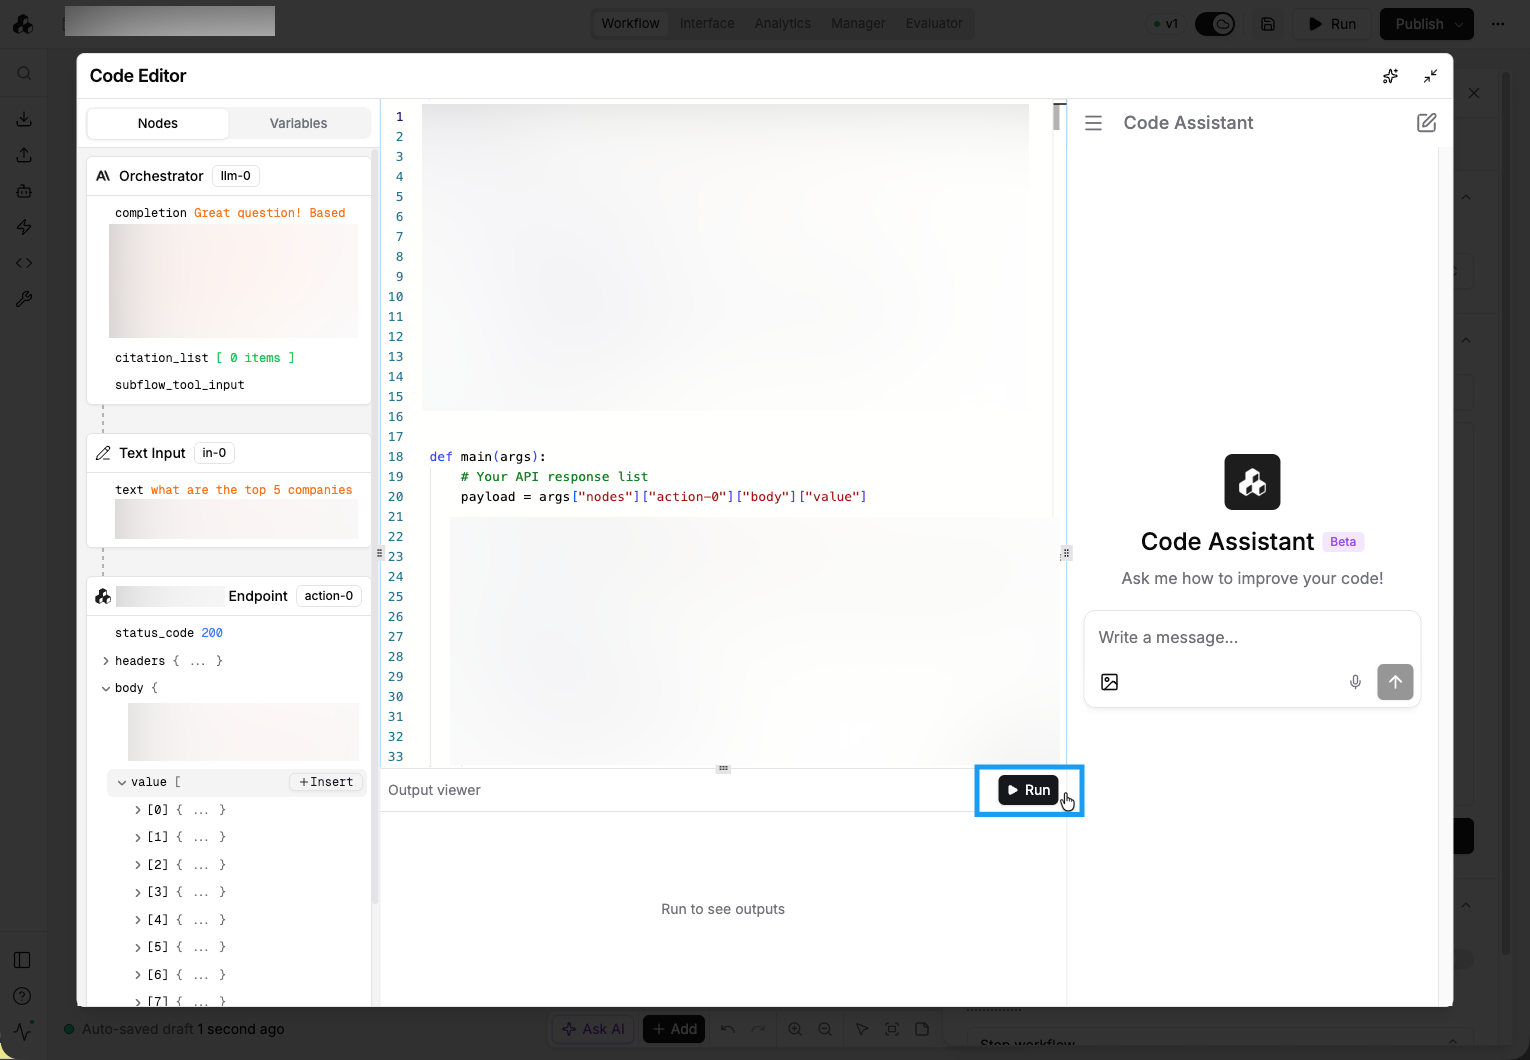Click the Write a message input field
The width and height of the screenshot is (1530, 1060).
pos(1250,638)
